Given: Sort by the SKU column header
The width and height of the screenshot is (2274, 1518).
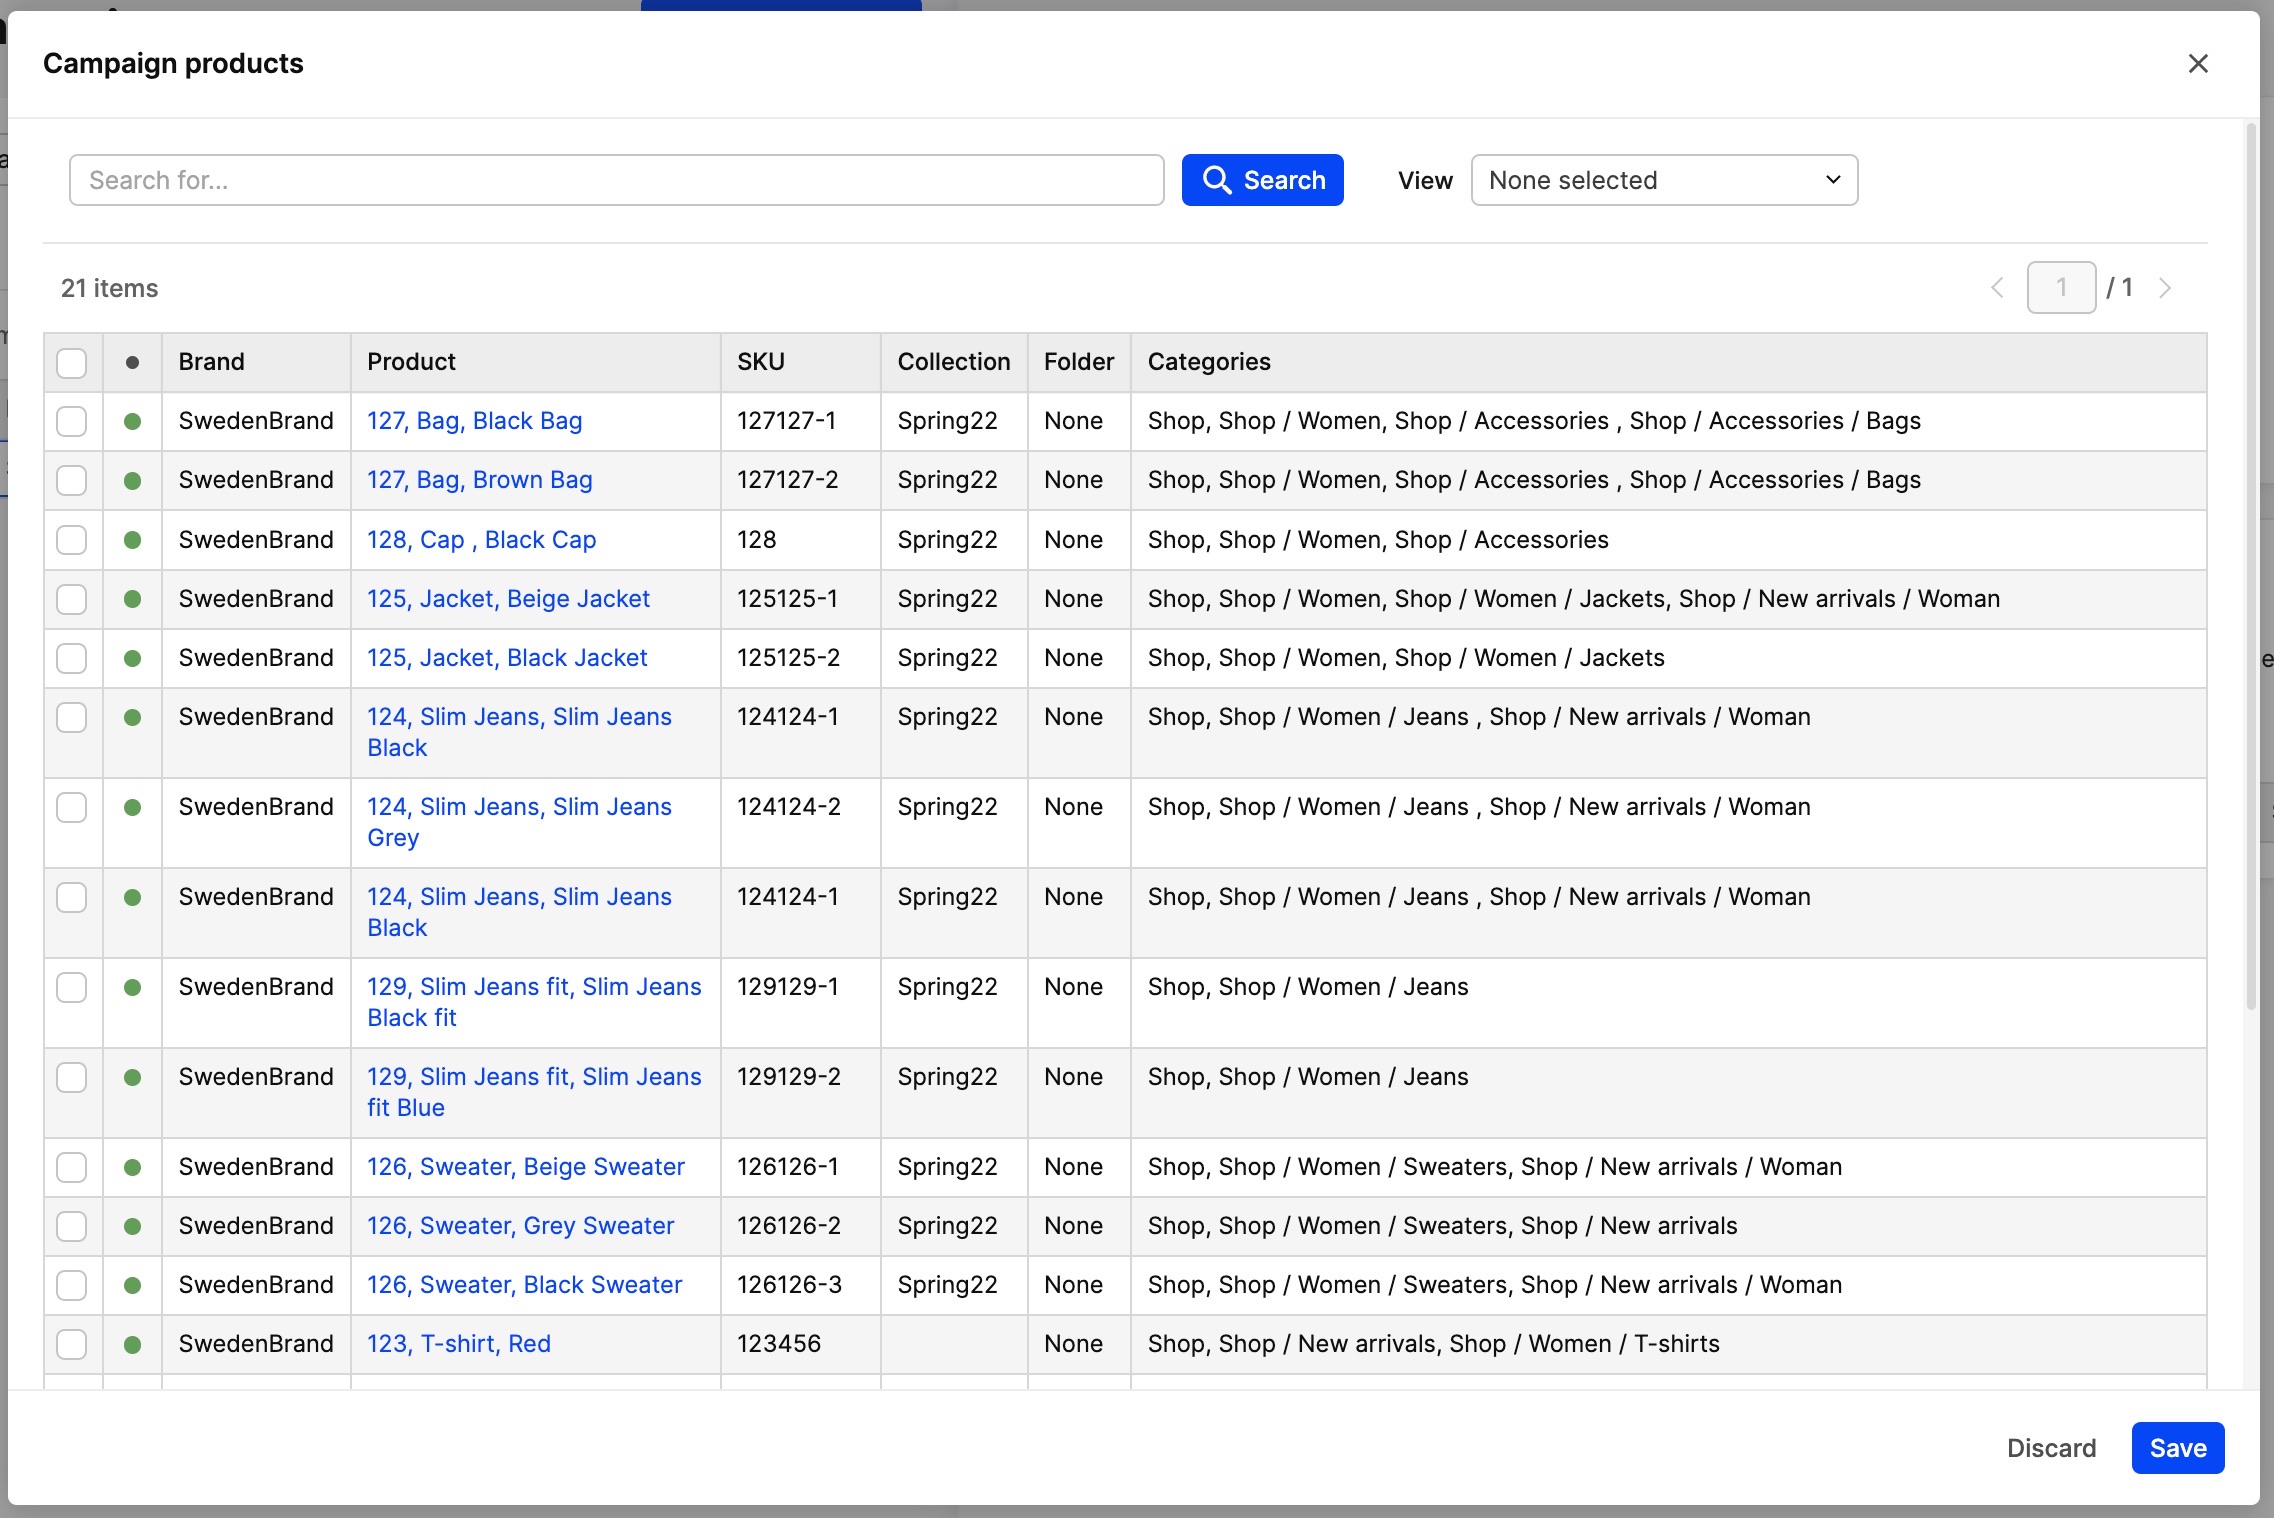Looking at the screenshot, I should [760, 362].
